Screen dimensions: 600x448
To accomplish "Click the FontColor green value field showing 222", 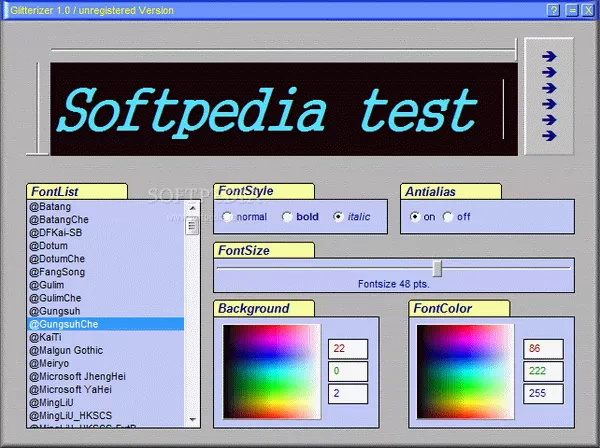I will coord(543,371).
